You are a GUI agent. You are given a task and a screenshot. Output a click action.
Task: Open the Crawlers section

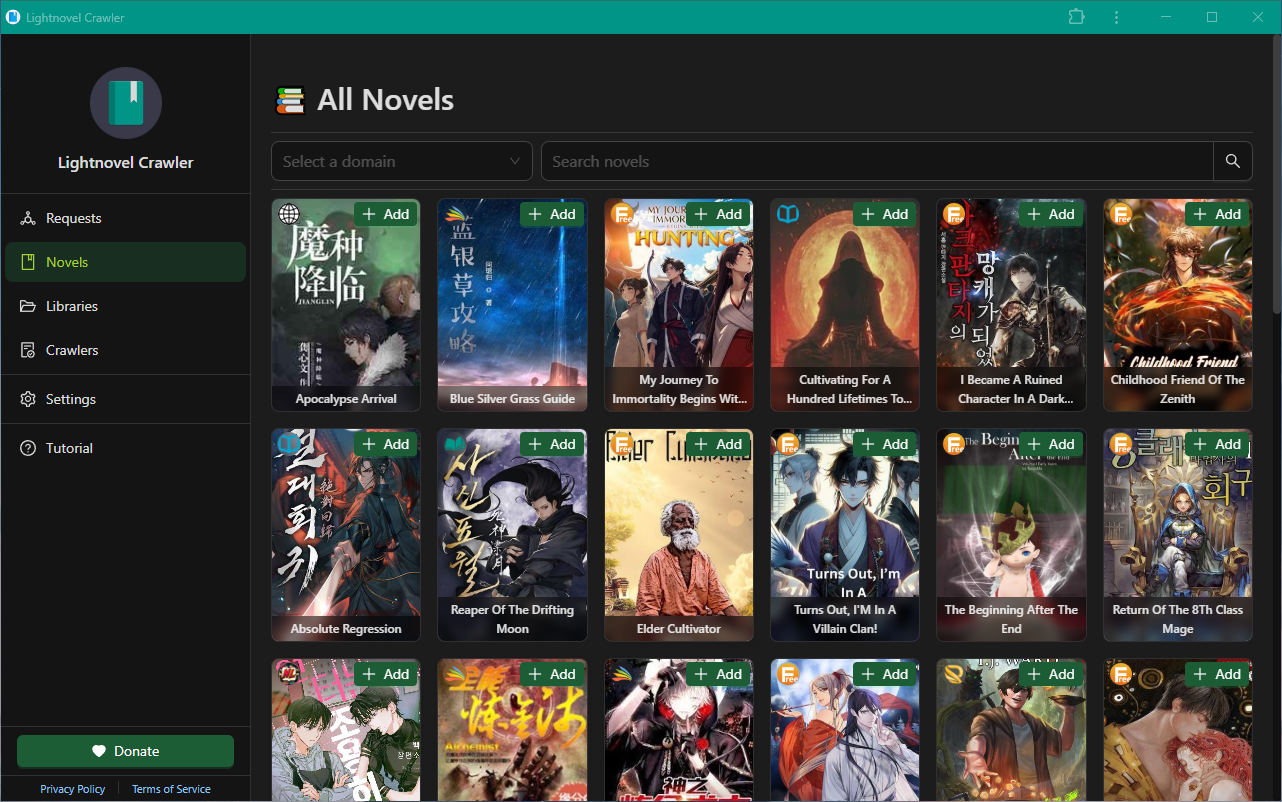point(126,350)
